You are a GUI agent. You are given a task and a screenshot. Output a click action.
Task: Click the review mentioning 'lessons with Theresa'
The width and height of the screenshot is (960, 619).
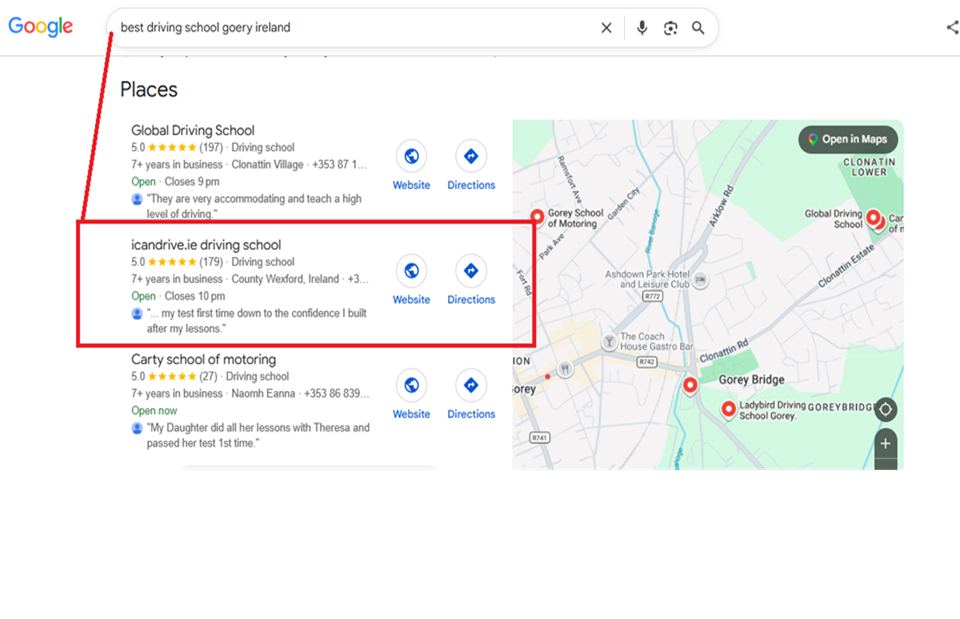point(258,435)
